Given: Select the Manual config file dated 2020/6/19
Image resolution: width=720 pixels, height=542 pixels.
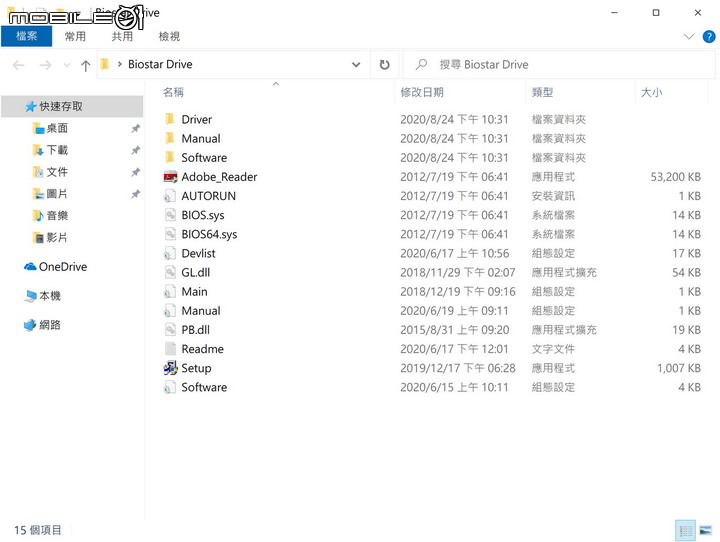Looking at the screenshot, I should 201,311.
